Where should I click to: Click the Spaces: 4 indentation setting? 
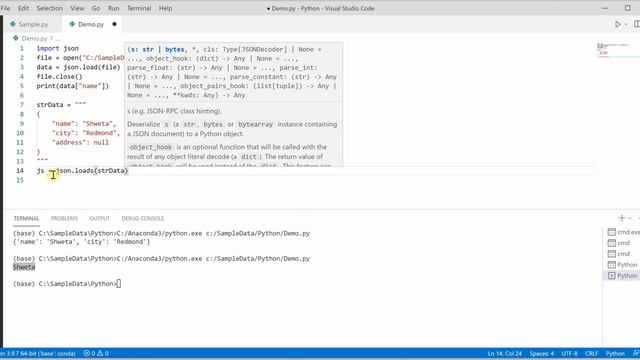point(542,353)
